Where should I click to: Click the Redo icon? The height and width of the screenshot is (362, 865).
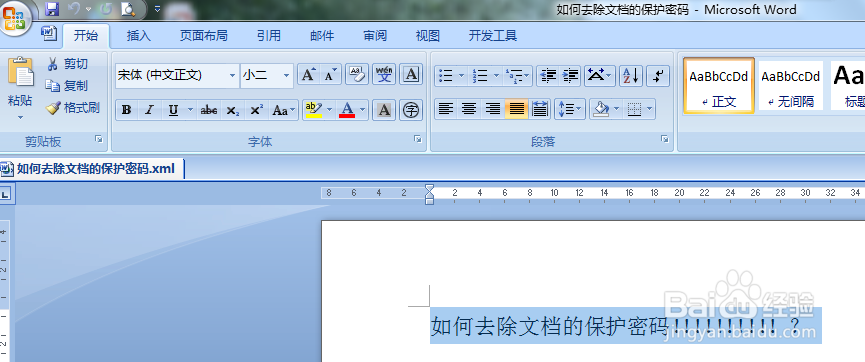(x=106, y=8)
